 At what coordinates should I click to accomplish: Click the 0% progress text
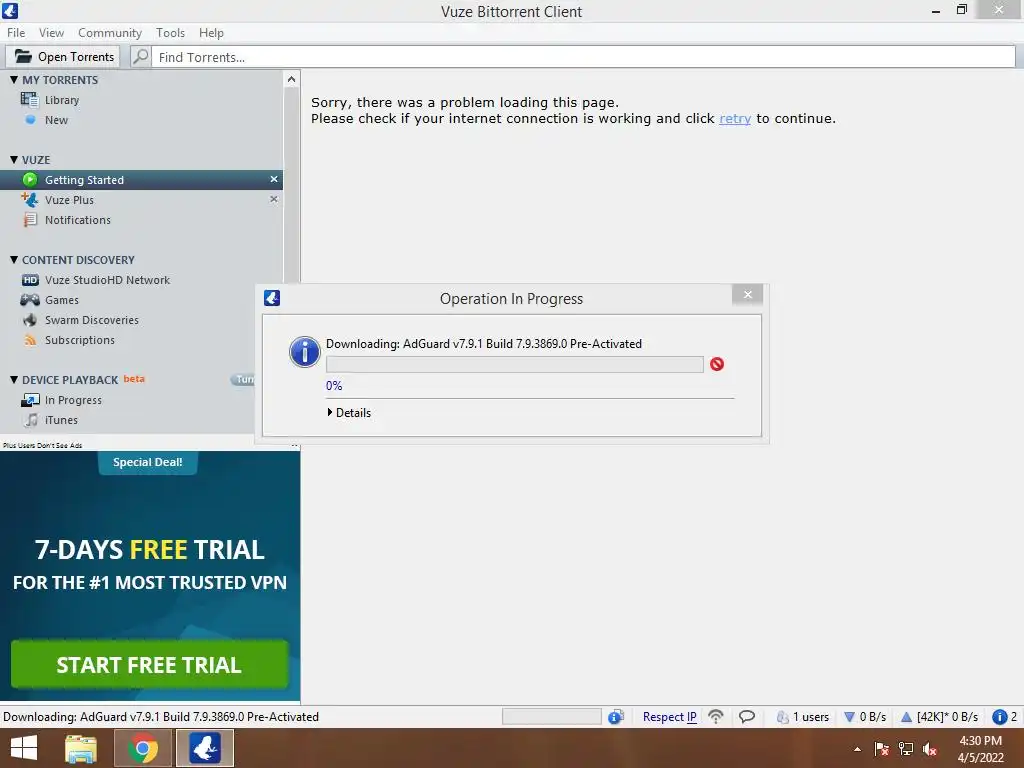[334, 386]
